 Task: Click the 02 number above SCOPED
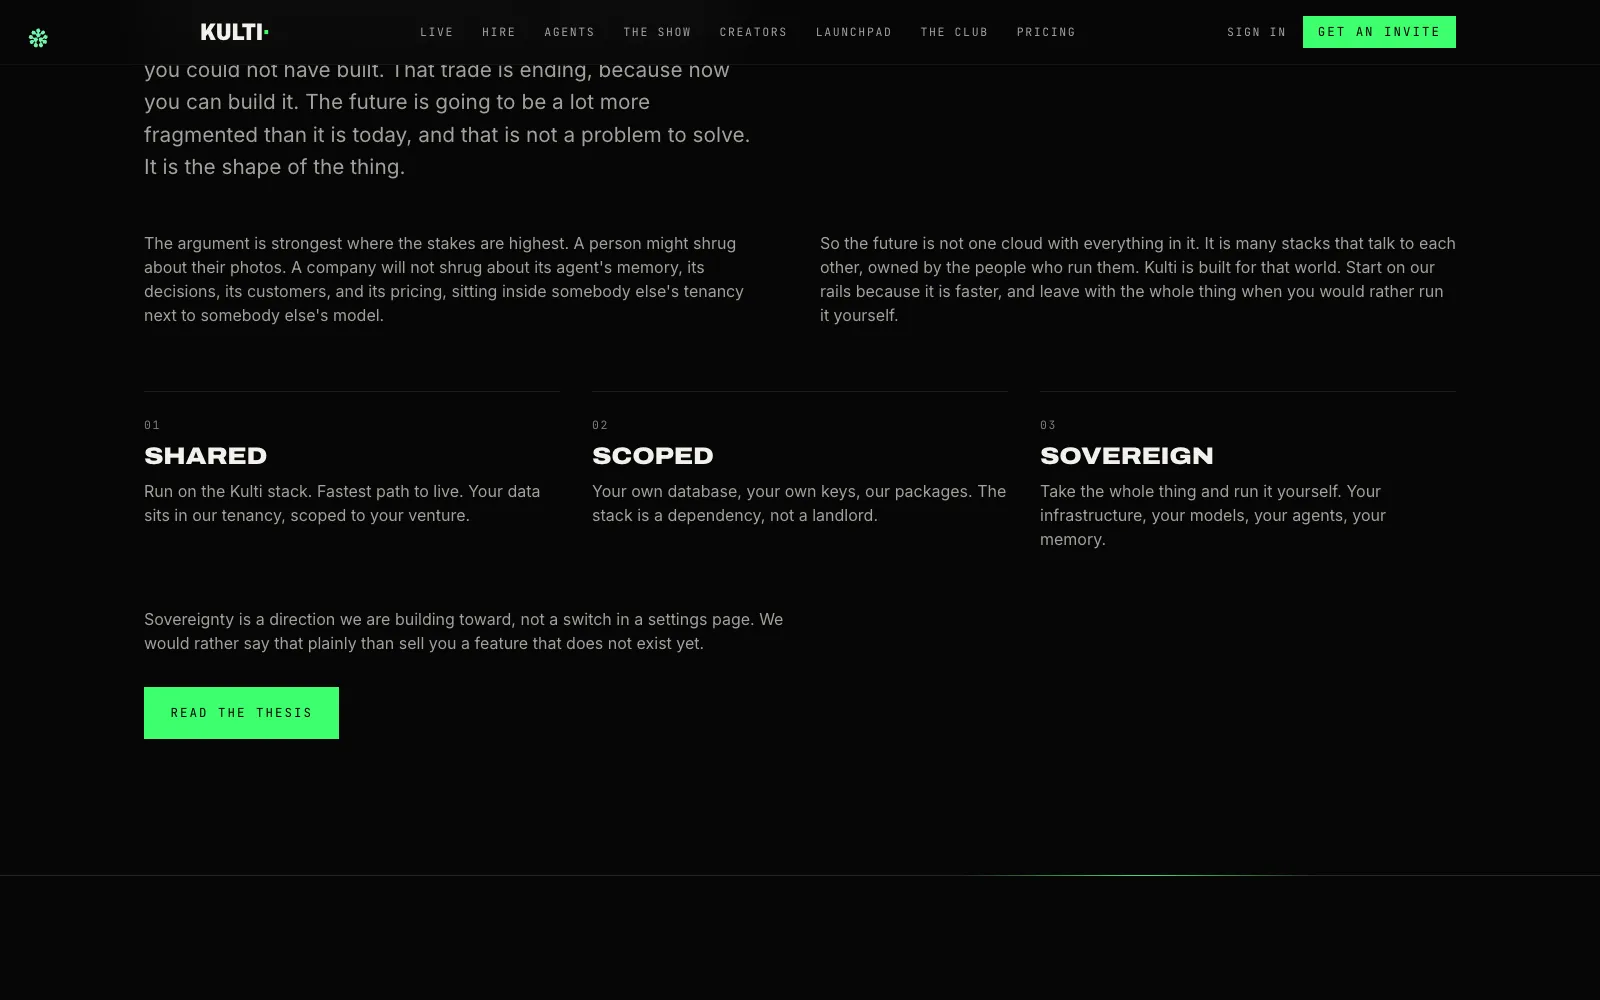click(x=600, y=425)
